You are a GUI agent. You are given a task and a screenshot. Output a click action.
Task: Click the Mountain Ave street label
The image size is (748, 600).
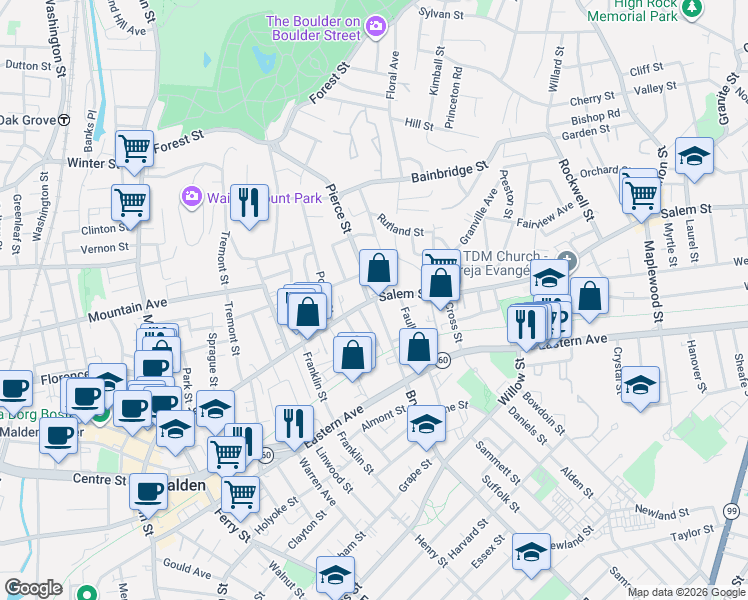click(127, 310)
